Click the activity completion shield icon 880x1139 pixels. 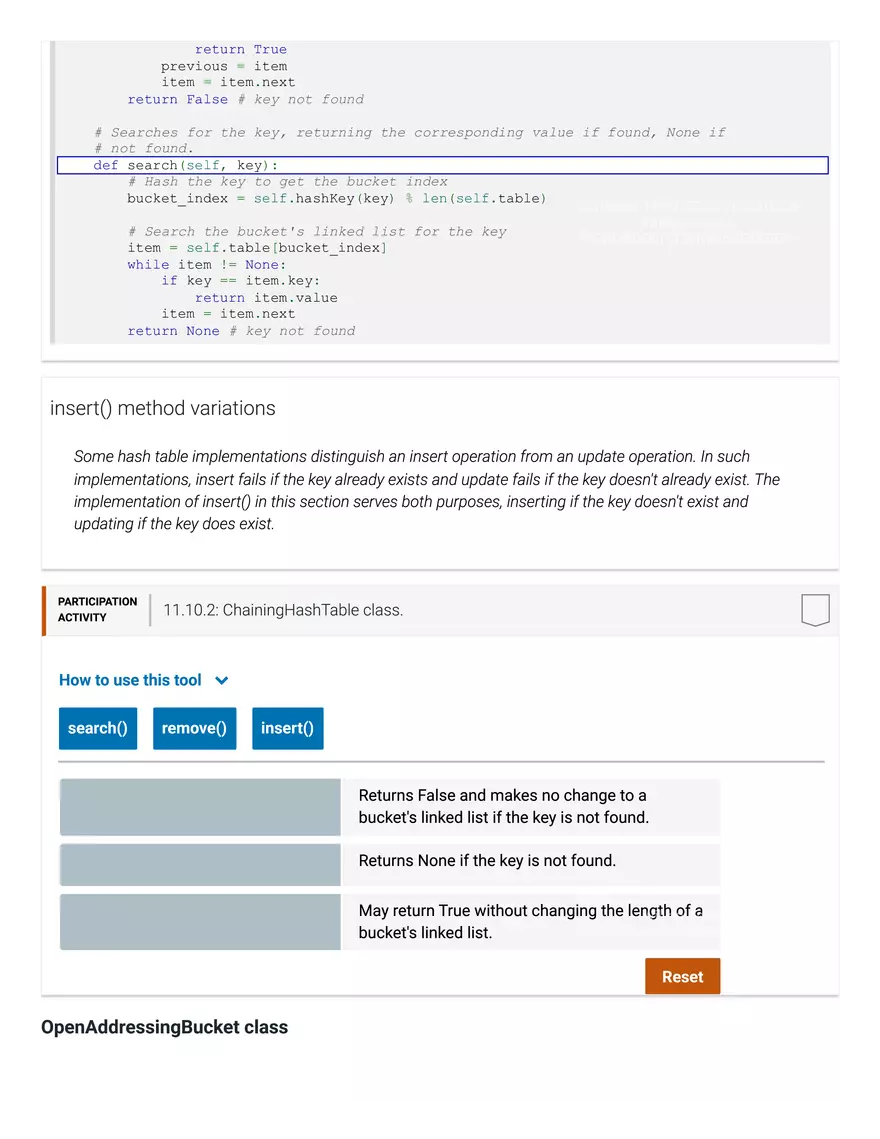point(816,609)
